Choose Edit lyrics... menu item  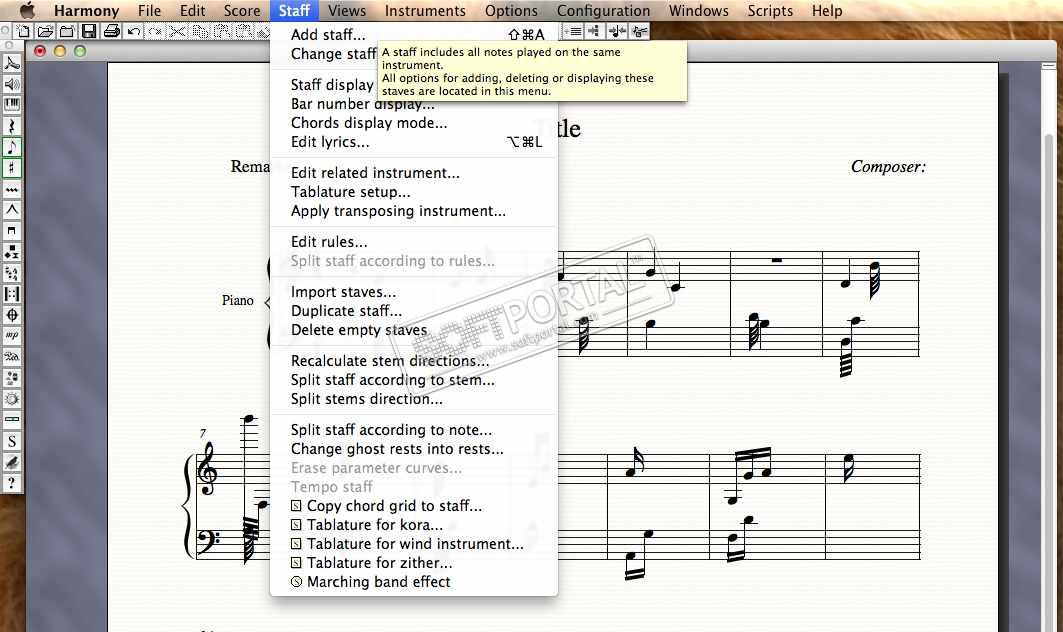(414, 142)
